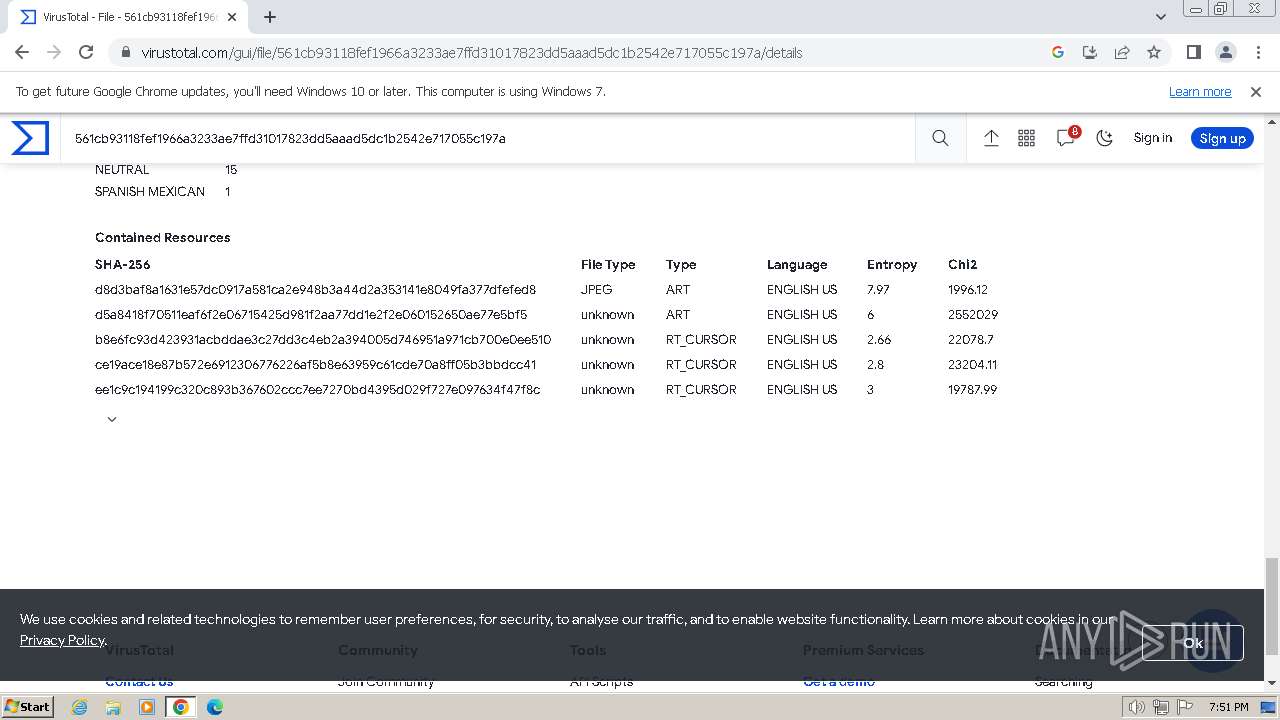Open the Chrome side panel icon
The height and width of the screenshot is (720, 1280).
coord(1193,53)
